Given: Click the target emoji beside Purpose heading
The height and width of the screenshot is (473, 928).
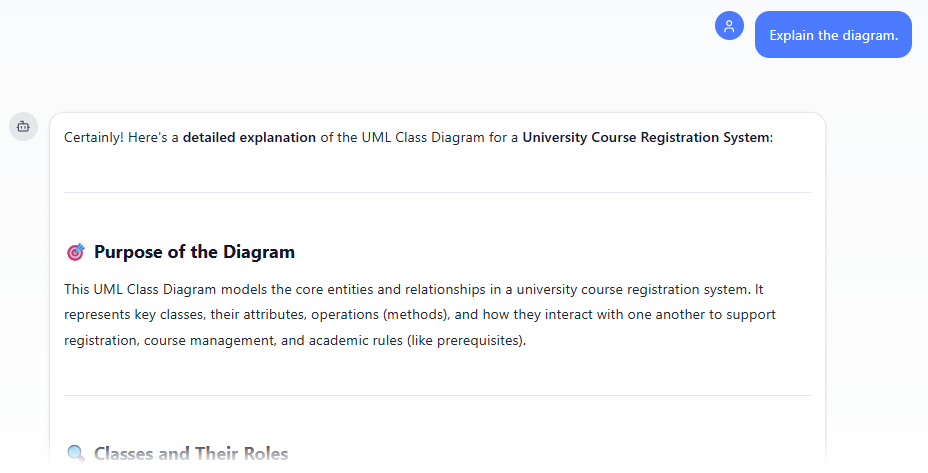Looking at the screenshot, I should pyautogui.click(x=75, y=252).
